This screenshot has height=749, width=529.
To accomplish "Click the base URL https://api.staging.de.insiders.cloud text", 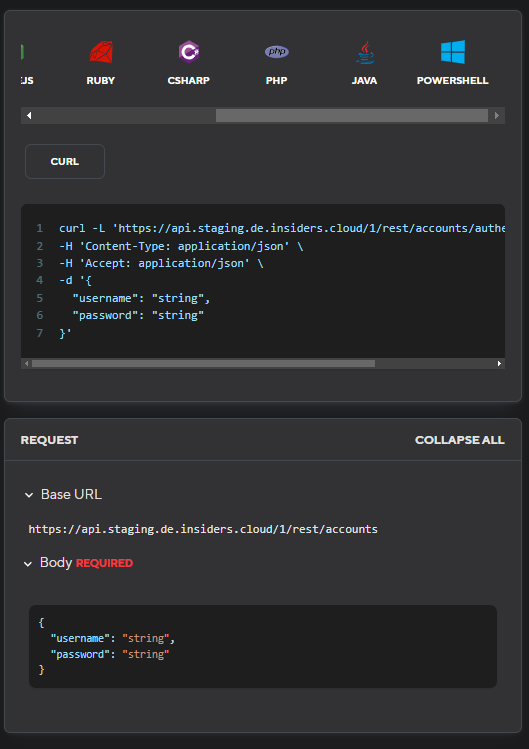I will tap(203, 529).
